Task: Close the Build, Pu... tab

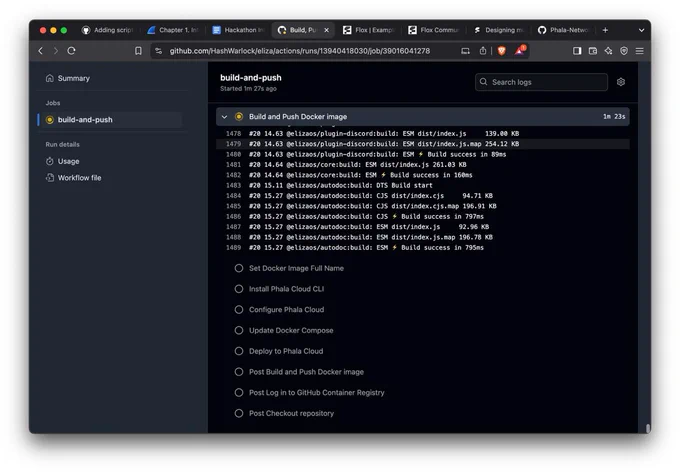Action: 327,30
